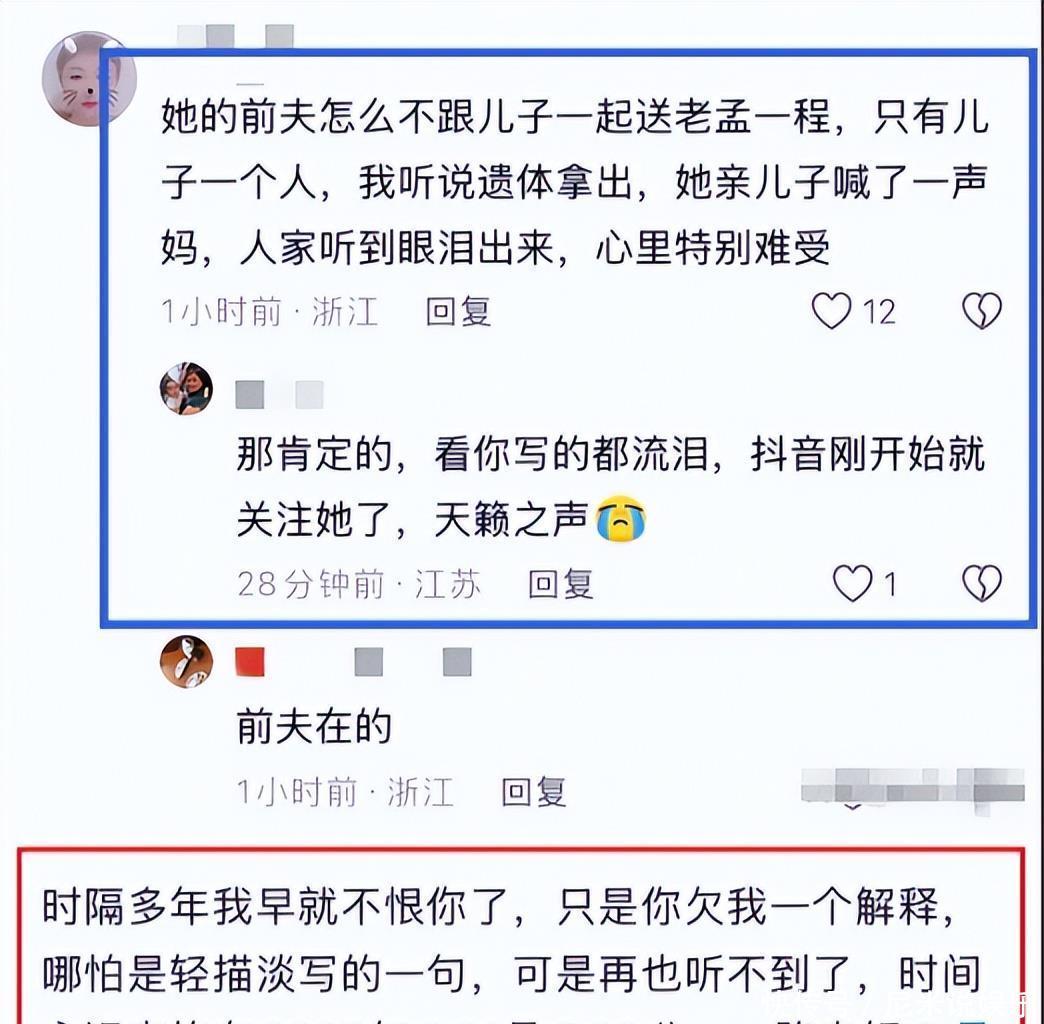
Task: Tap broken-heart icon on 天籁之声 reply
Action: 982,583
